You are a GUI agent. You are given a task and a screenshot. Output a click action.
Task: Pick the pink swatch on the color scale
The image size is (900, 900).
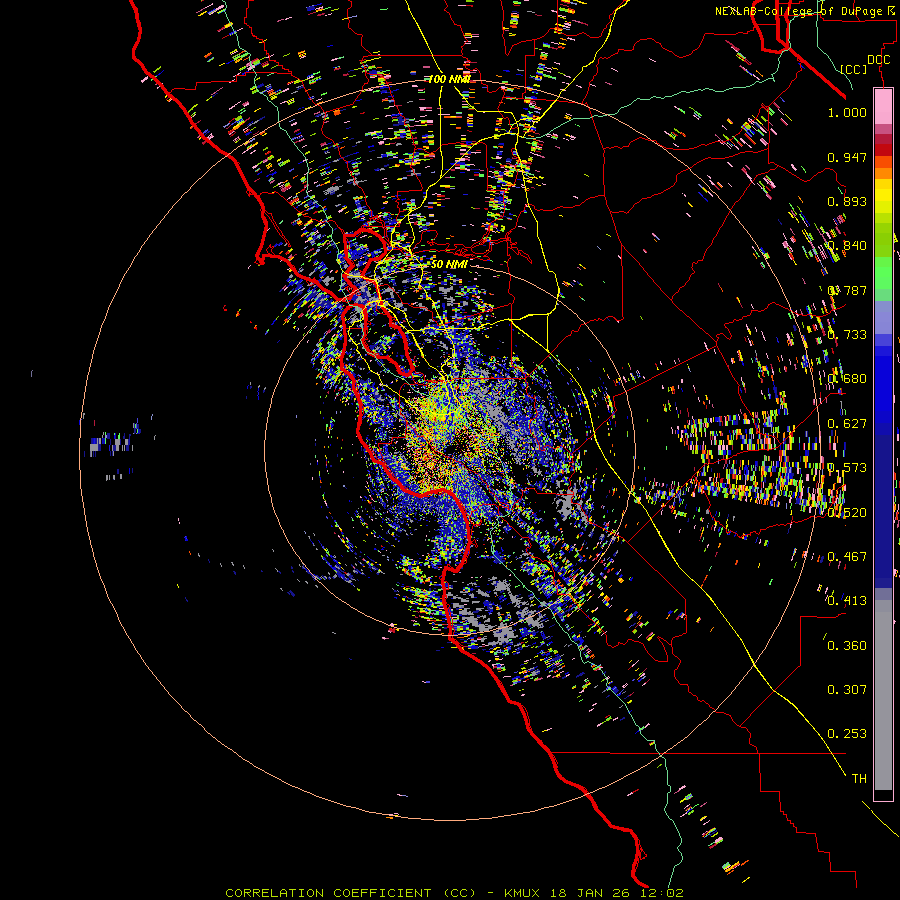point(883,106)
